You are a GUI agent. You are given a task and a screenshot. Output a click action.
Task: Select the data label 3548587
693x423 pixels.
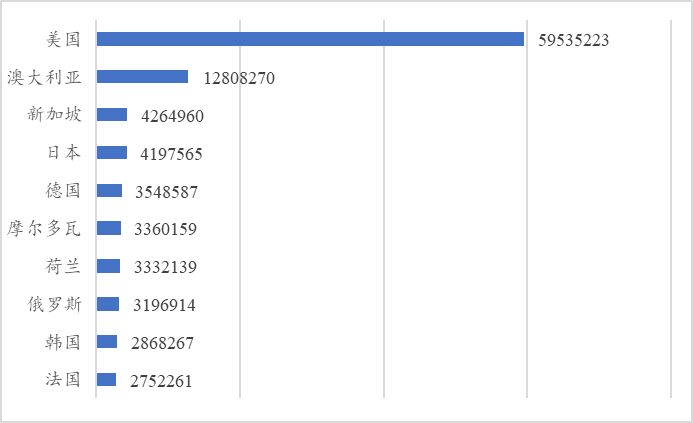[166, 192]
